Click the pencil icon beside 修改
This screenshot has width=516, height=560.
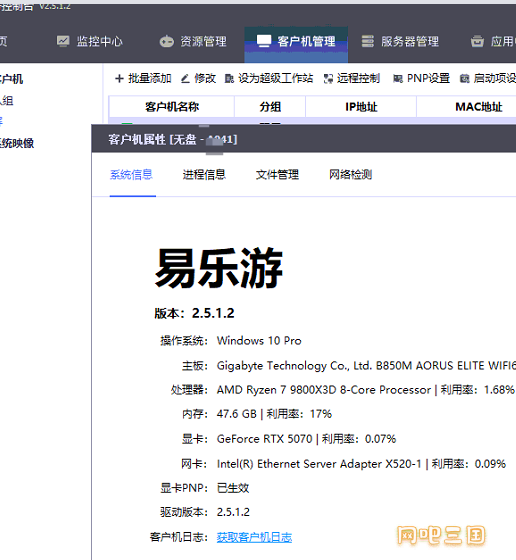coord(185,79)
